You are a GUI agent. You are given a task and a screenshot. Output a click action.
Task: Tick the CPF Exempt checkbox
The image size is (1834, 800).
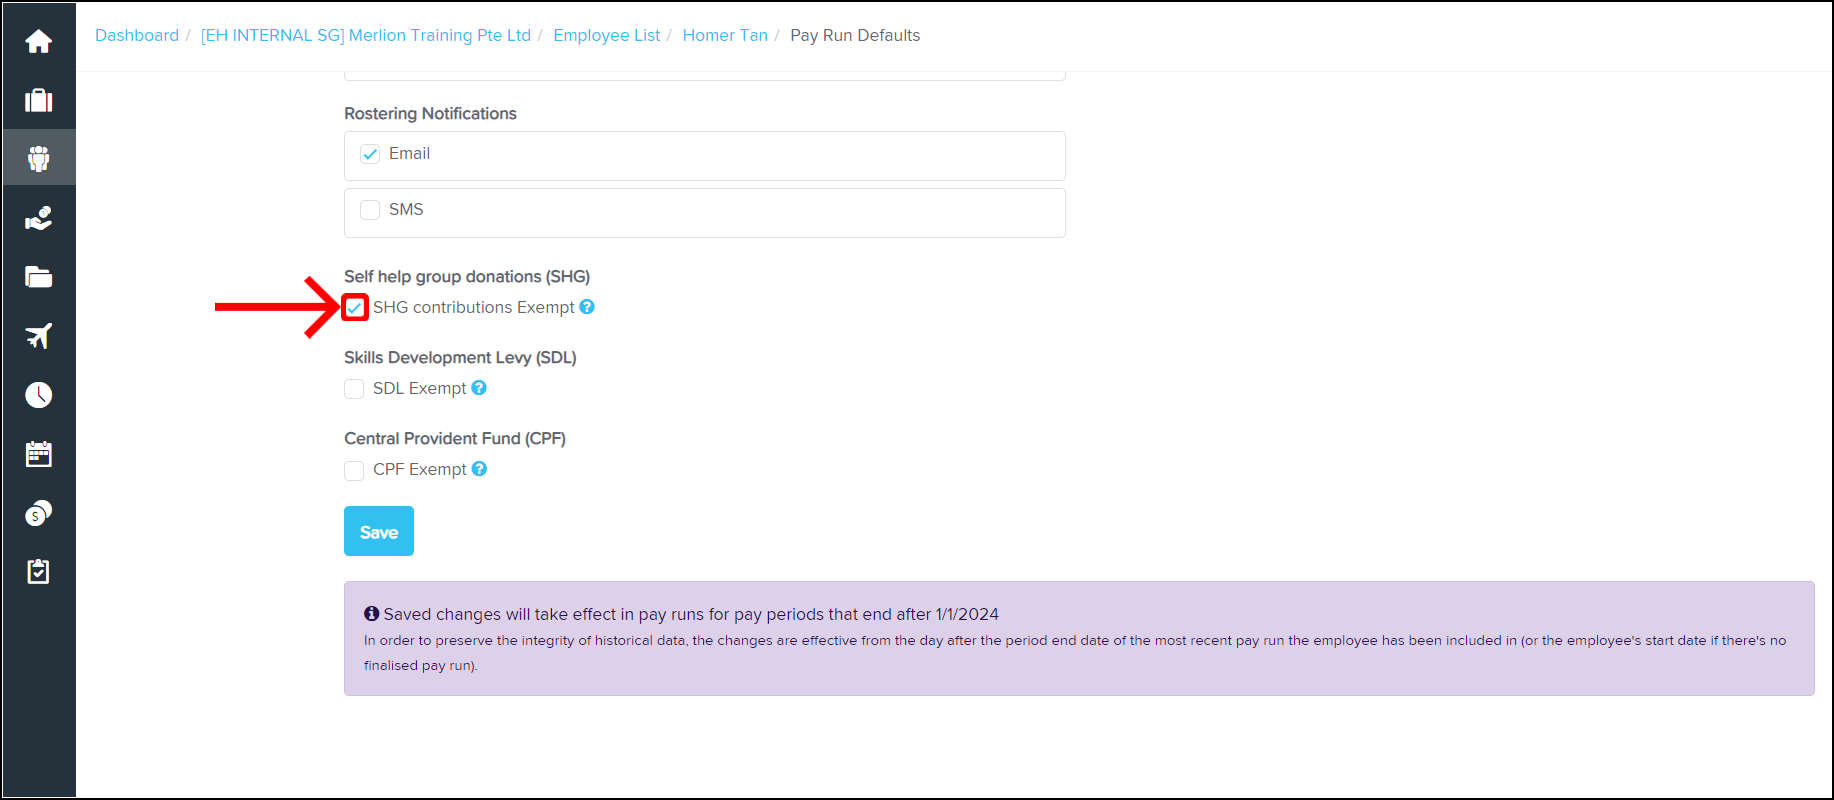tap(354, 470)
